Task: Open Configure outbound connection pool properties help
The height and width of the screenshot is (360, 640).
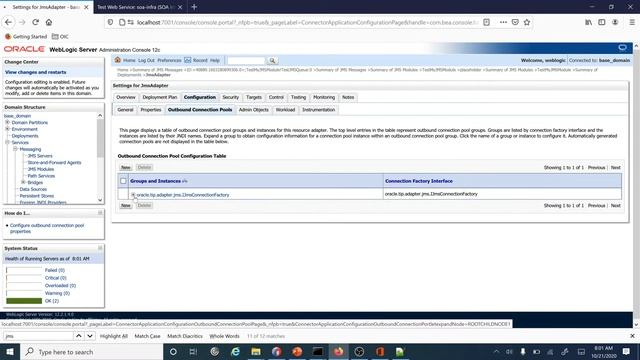Action: (x=47, y=228)
